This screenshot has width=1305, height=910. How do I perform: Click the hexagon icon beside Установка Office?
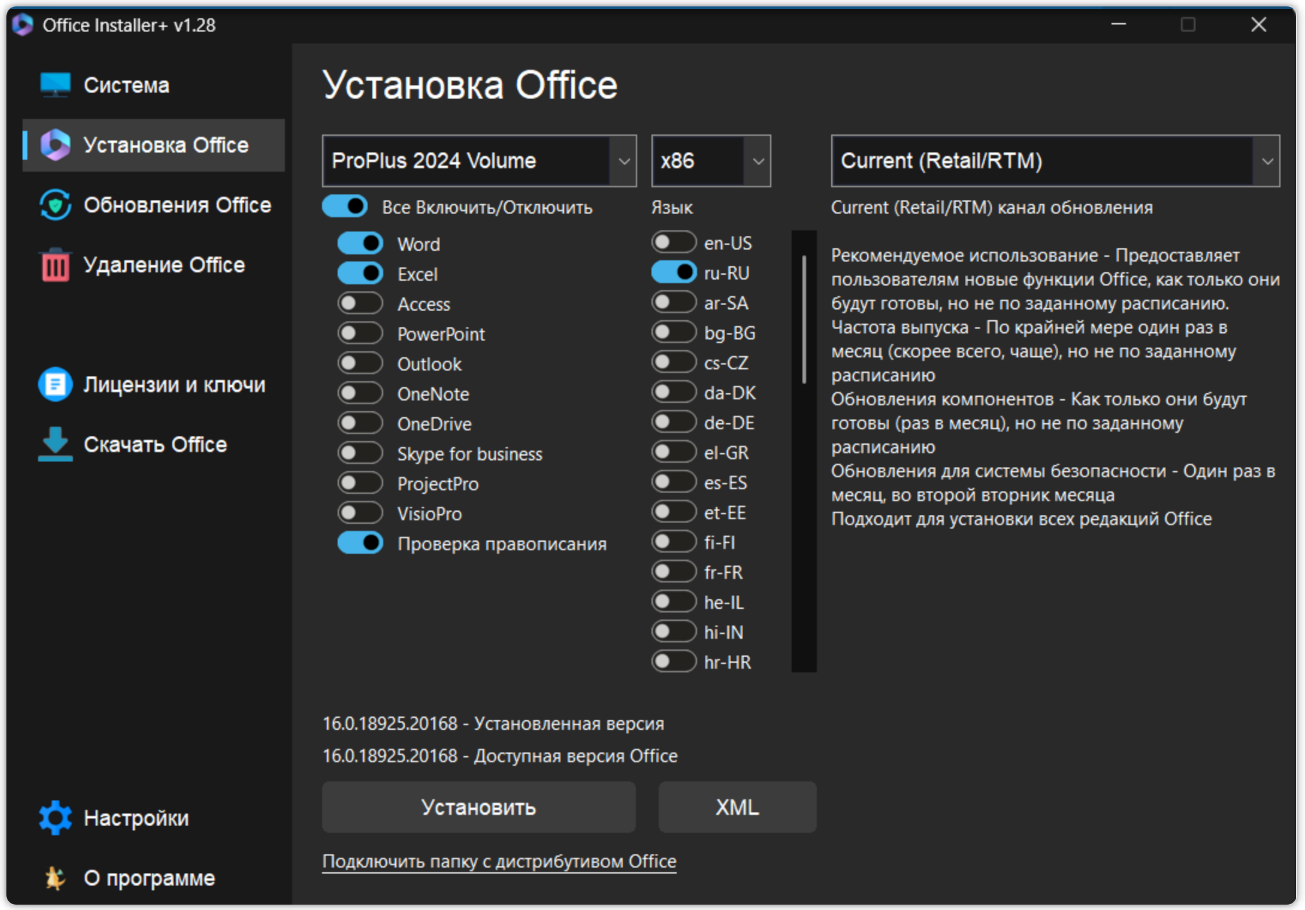(55, 145)
